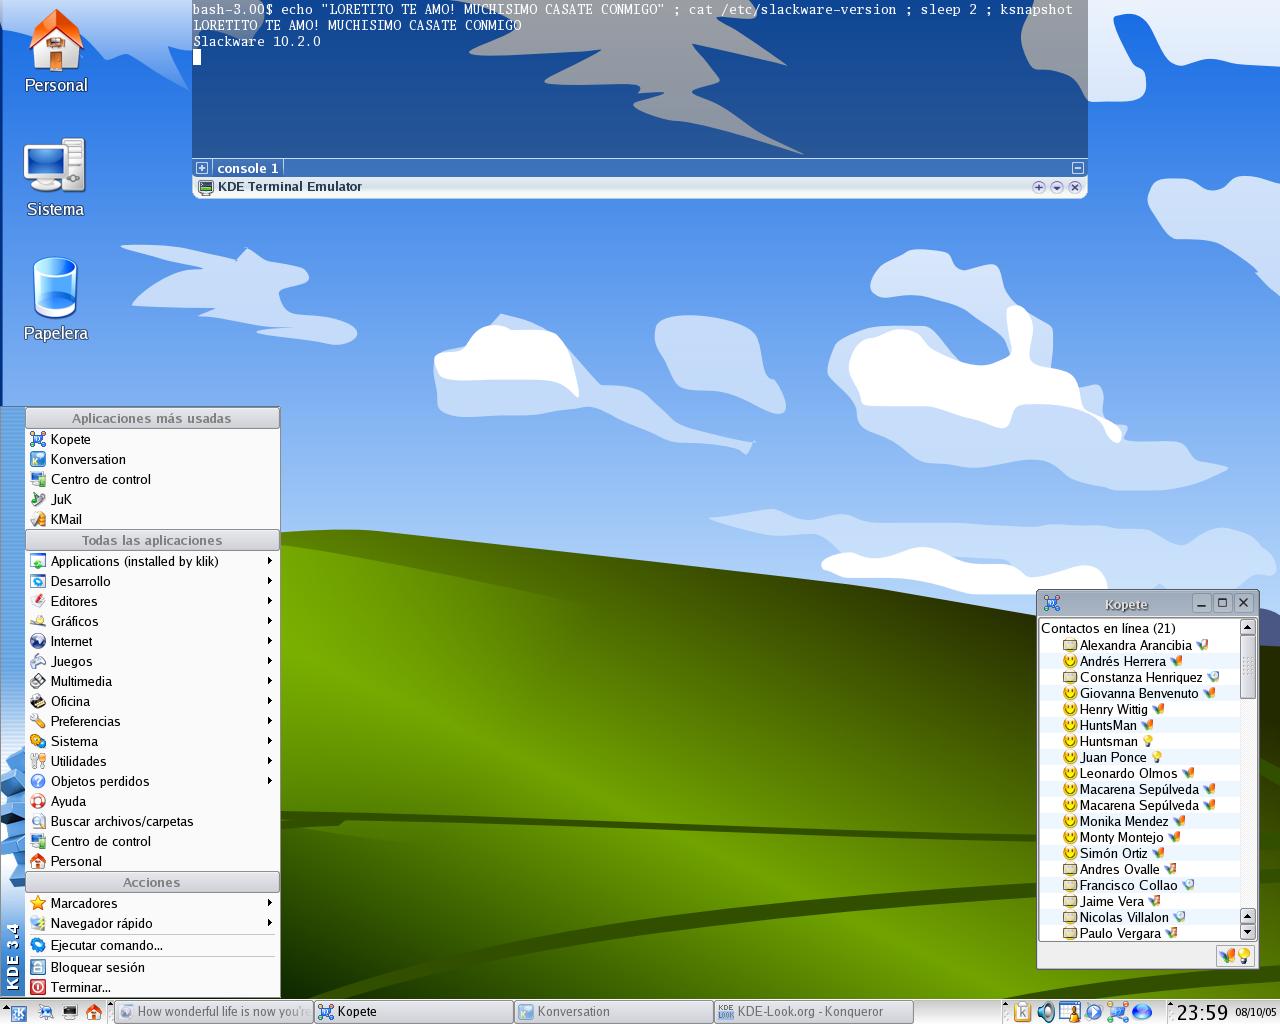Open the Objetos perdidos submenu
This screenshot has width=1280, height=1024.
[152, 781]
